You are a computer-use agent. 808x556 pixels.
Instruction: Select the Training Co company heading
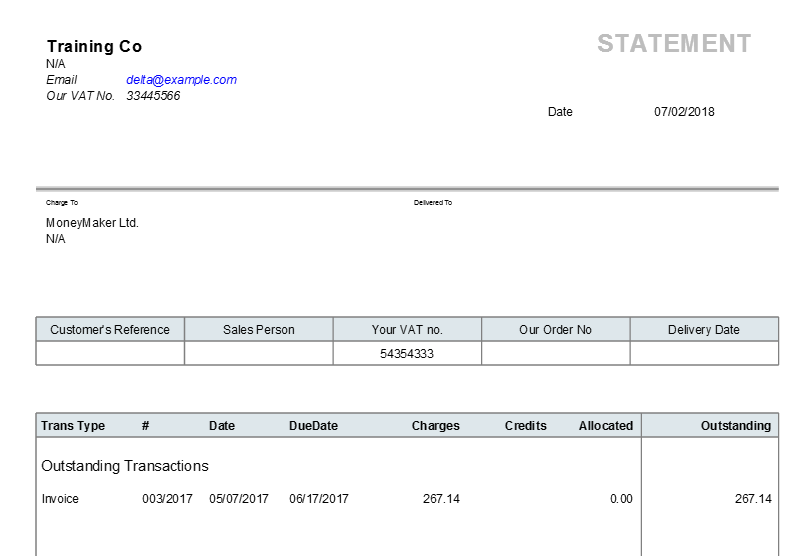click(94, 46)
